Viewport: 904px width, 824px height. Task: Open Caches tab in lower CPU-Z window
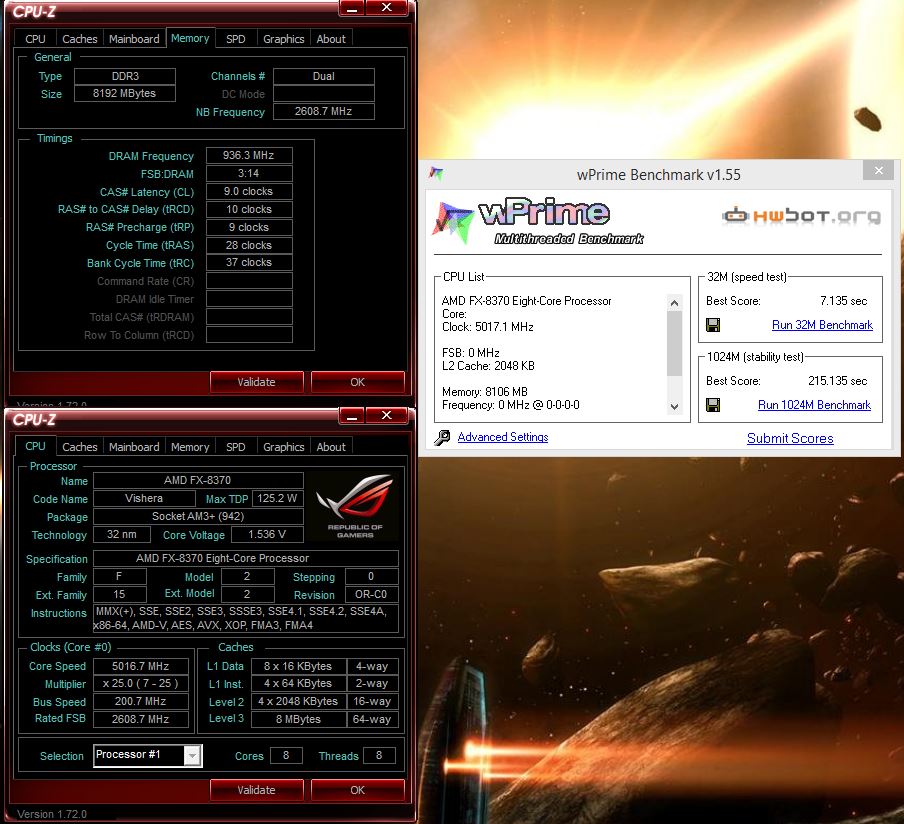tap(80, 447)
